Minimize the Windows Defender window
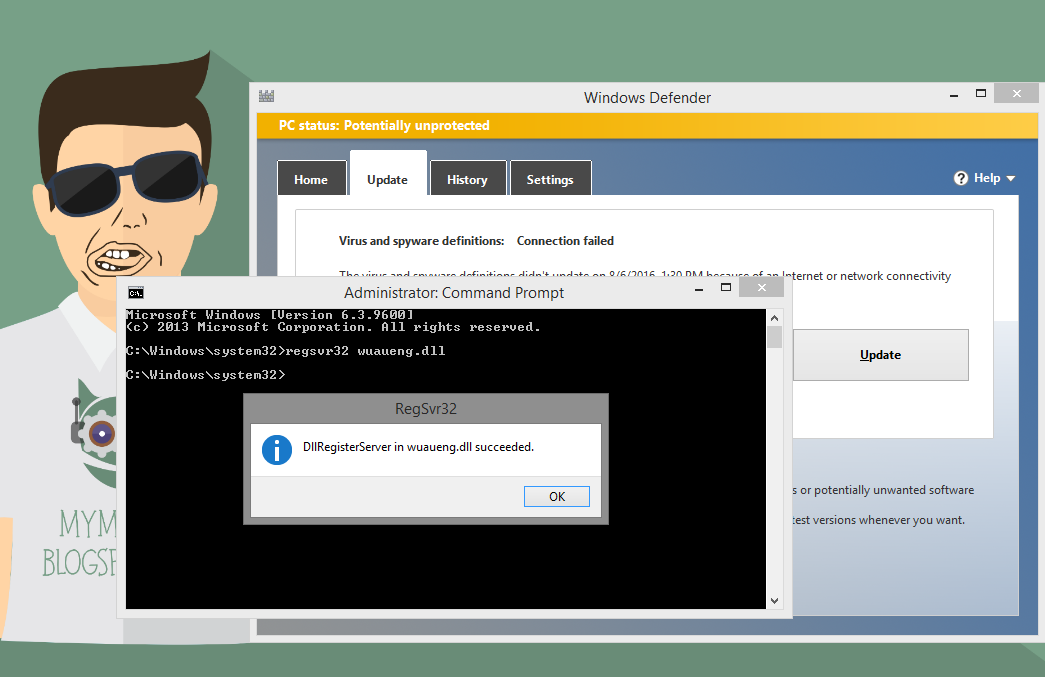Screen dimensions: 1045x677 pos(954,95)
